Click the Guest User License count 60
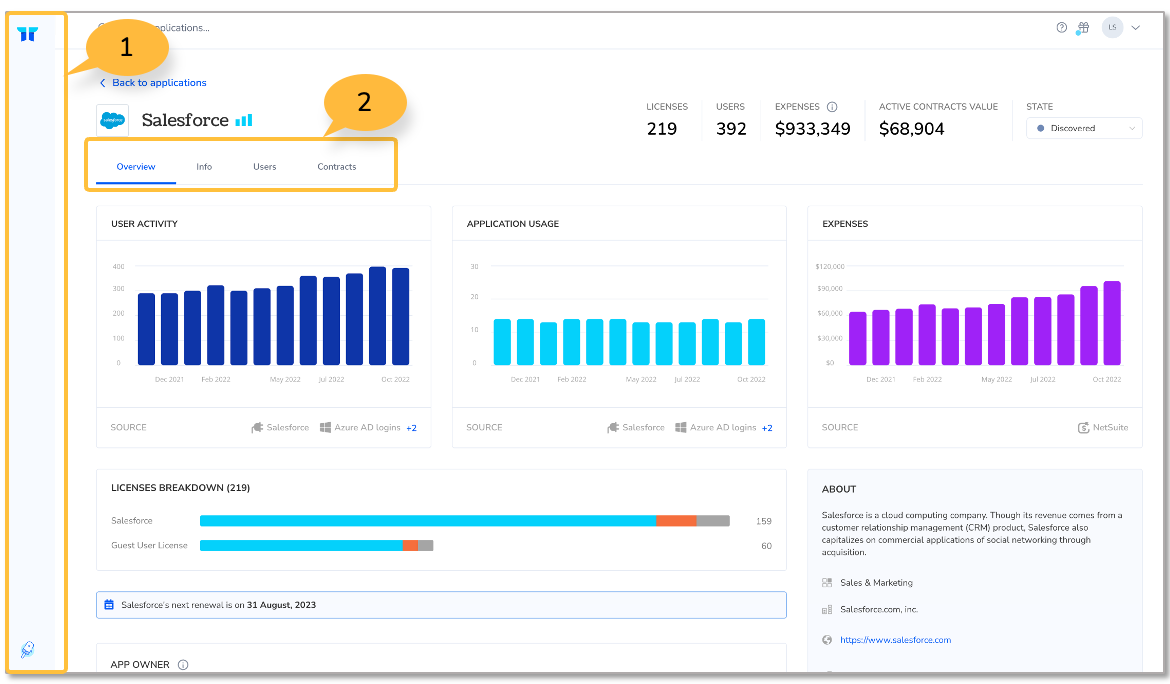The image size is (1170, 684). tap(766, 546)
